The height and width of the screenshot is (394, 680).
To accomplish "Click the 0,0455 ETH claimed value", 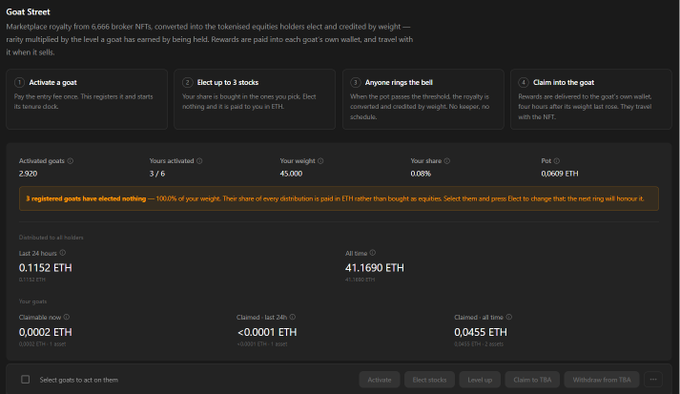I will [481, 332].
